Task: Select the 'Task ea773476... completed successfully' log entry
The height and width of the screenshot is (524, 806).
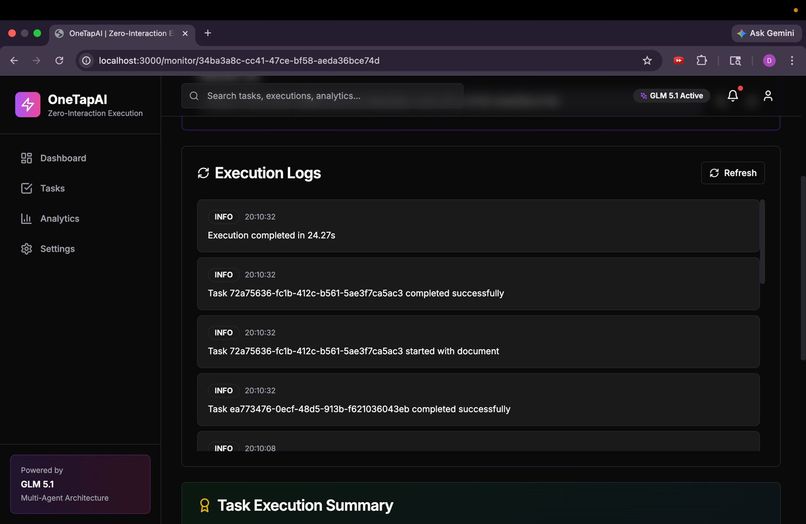Action: 478,400
